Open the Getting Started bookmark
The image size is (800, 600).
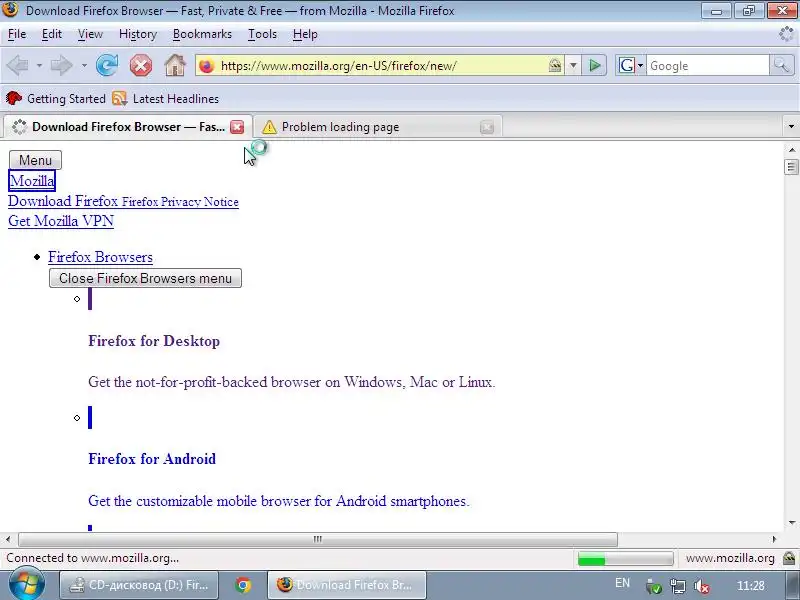(x=56, y=98)
